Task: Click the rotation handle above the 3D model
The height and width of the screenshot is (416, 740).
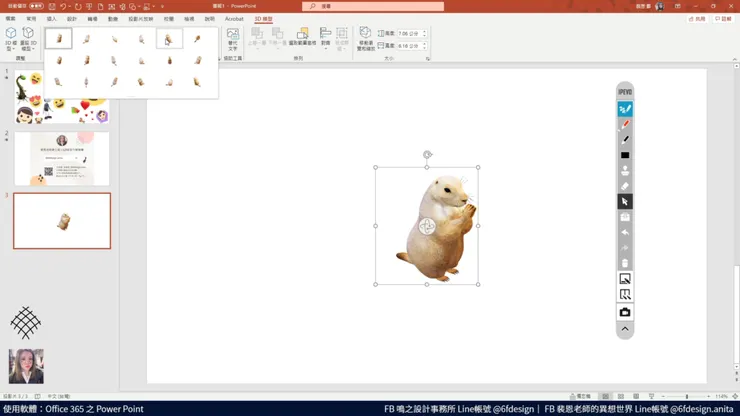Action: coord(427,155)
